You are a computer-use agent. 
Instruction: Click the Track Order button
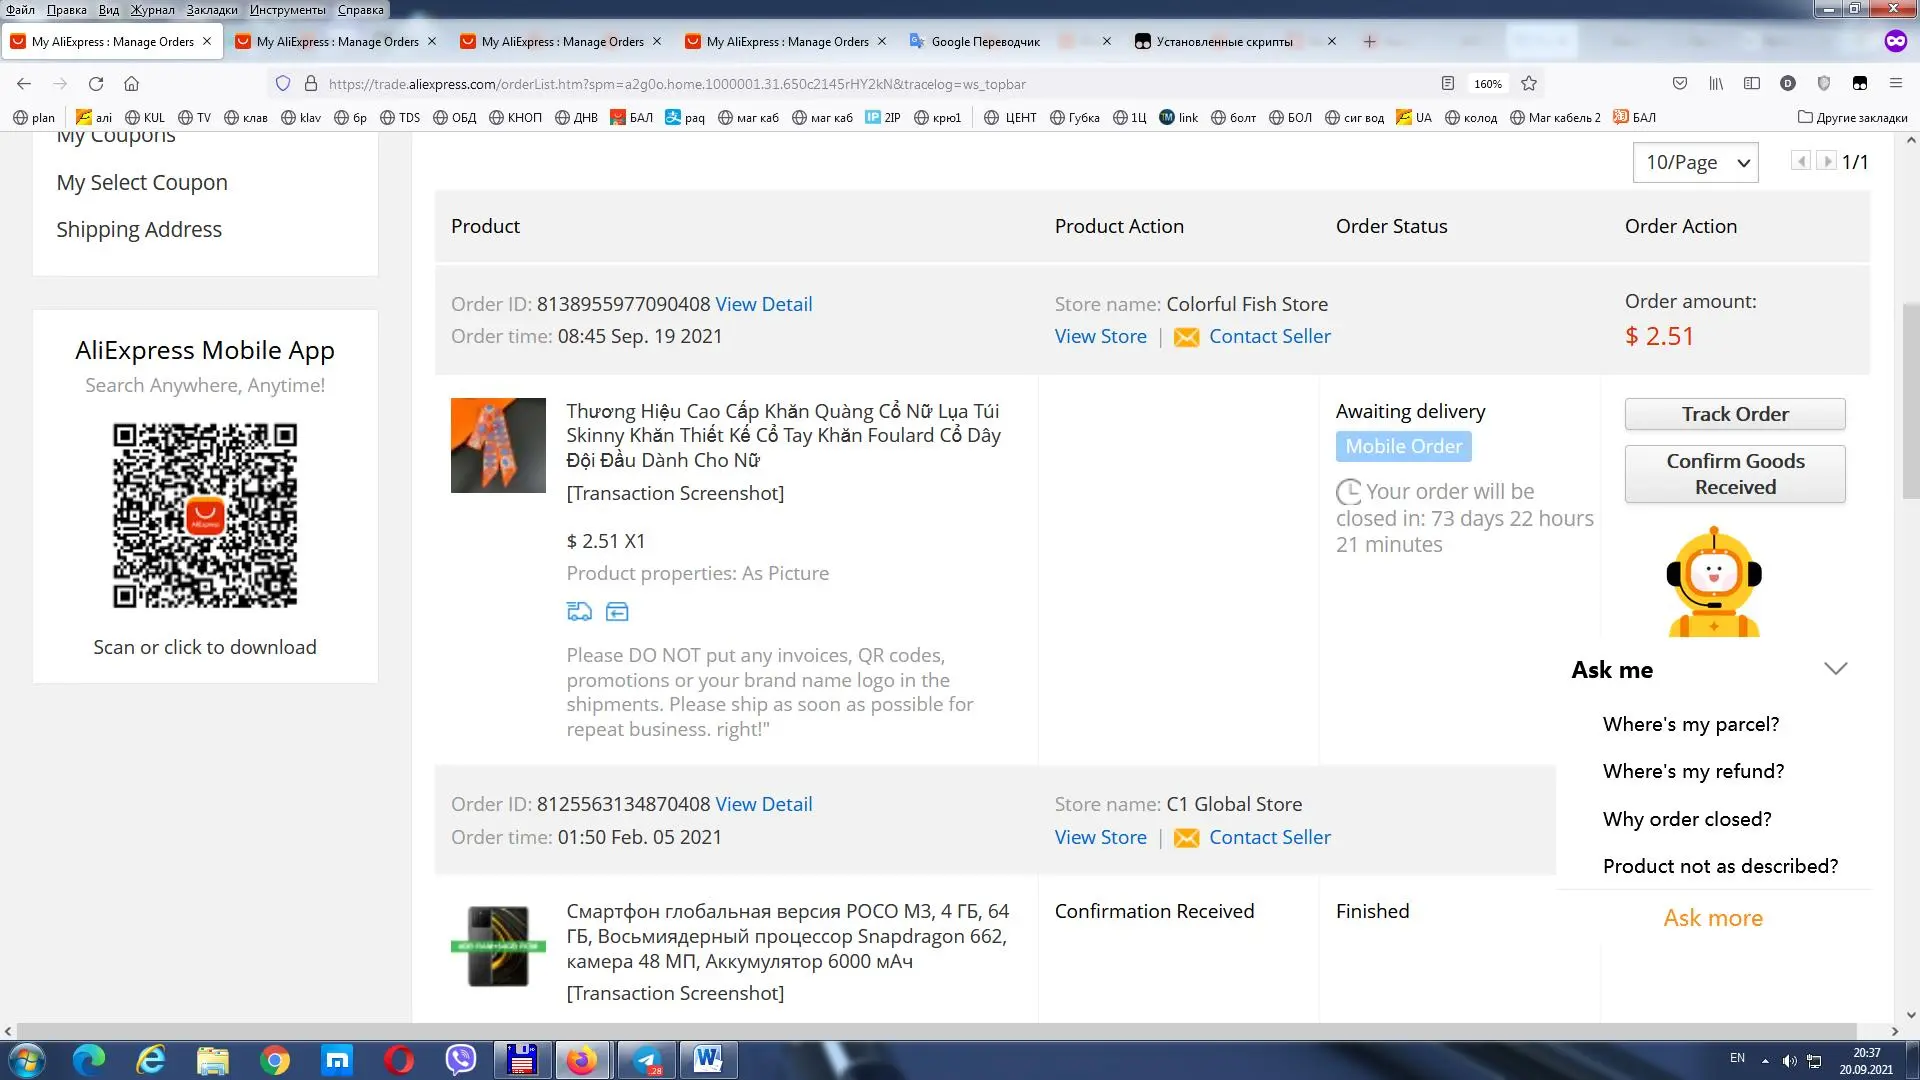(1735, 414)
